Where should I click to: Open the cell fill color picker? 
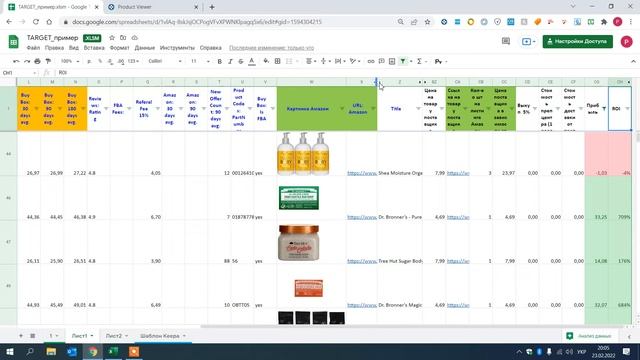tap(266, 61)
